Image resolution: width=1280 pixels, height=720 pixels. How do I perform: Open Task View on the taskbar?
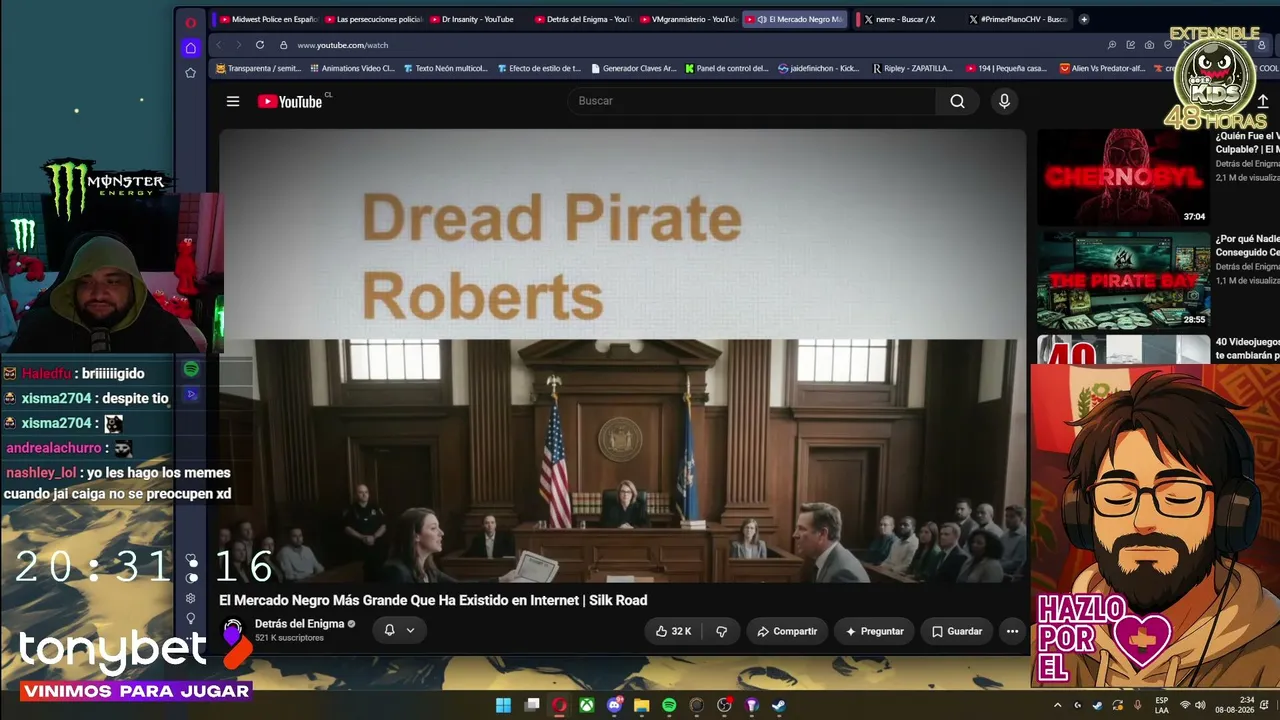[532, 705]
